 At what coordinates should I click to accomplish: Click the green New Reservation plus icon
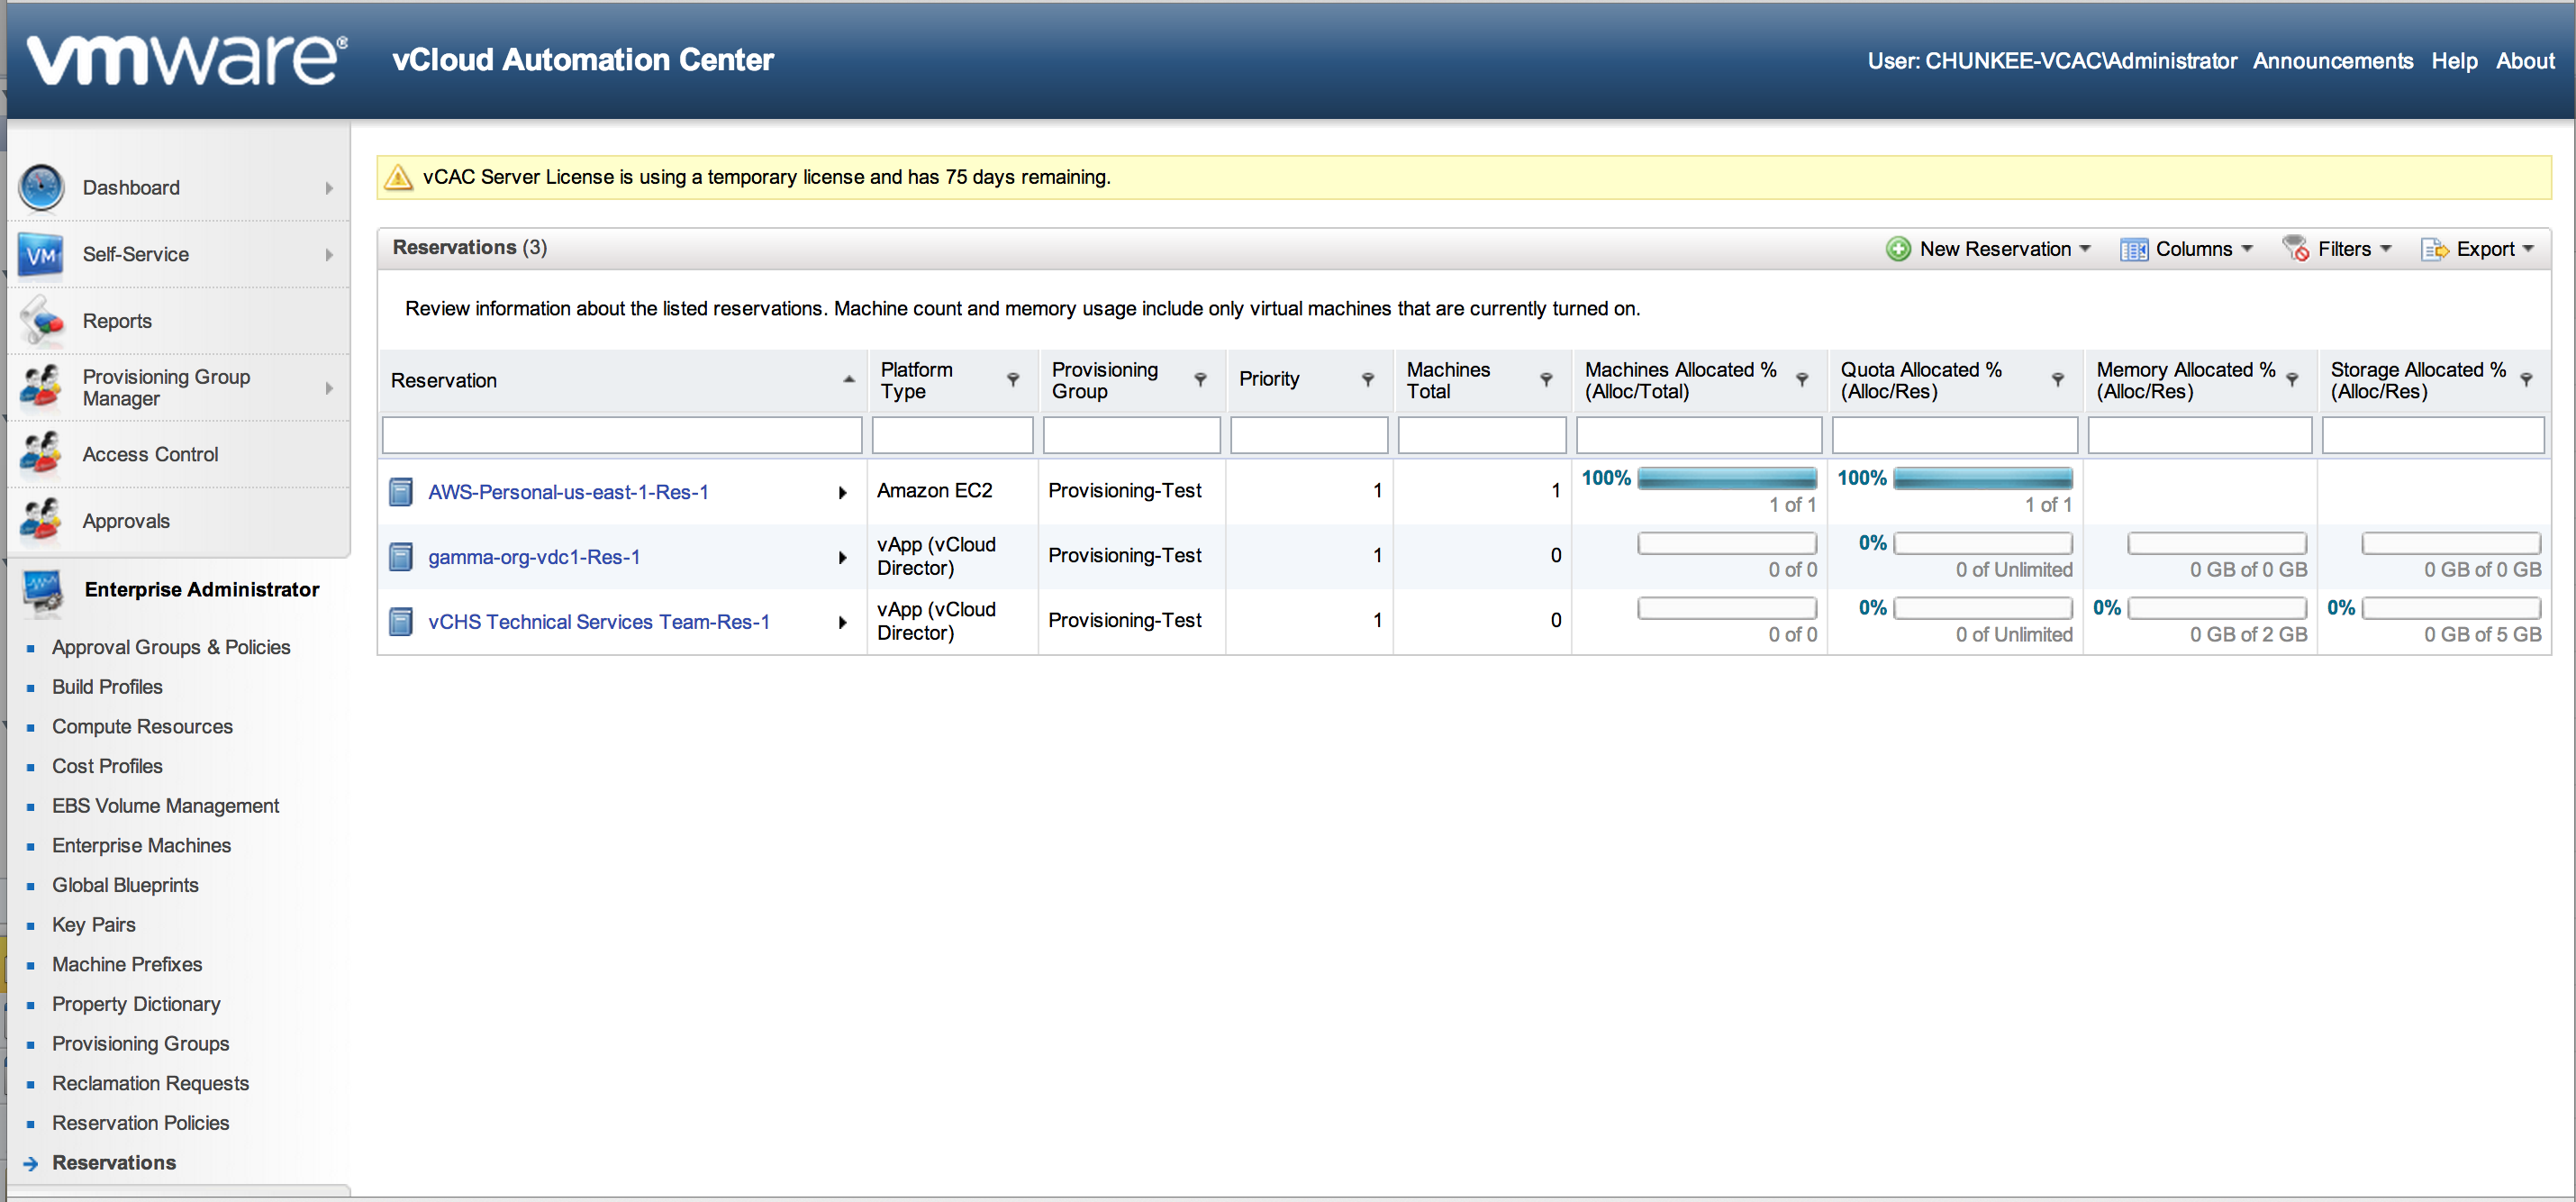[x=1897, y=249]
